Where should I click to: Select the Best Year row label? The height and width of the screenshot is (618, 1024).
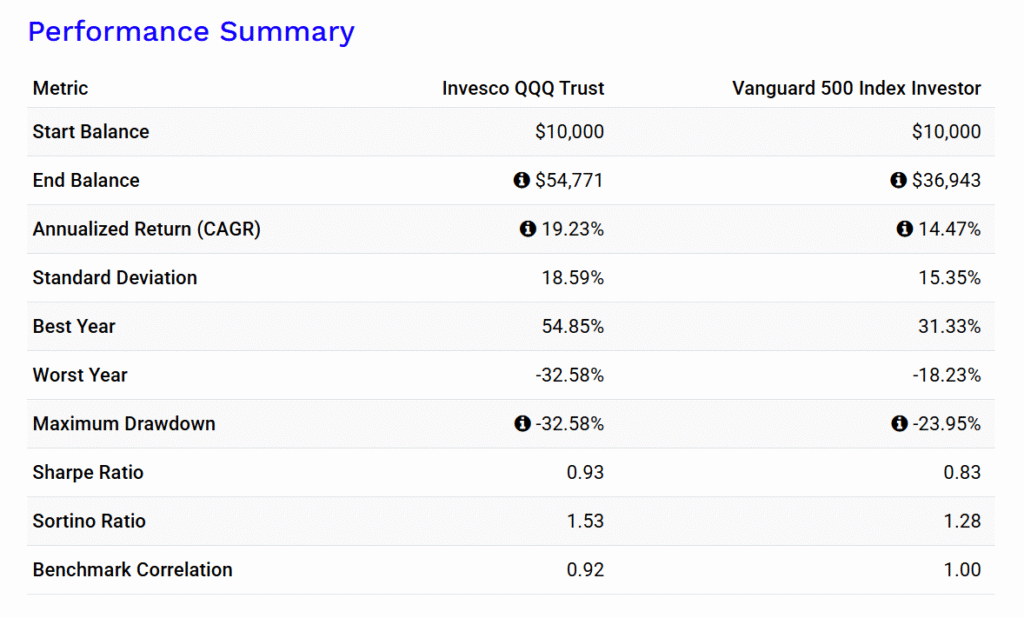click(x=74, y=326)
